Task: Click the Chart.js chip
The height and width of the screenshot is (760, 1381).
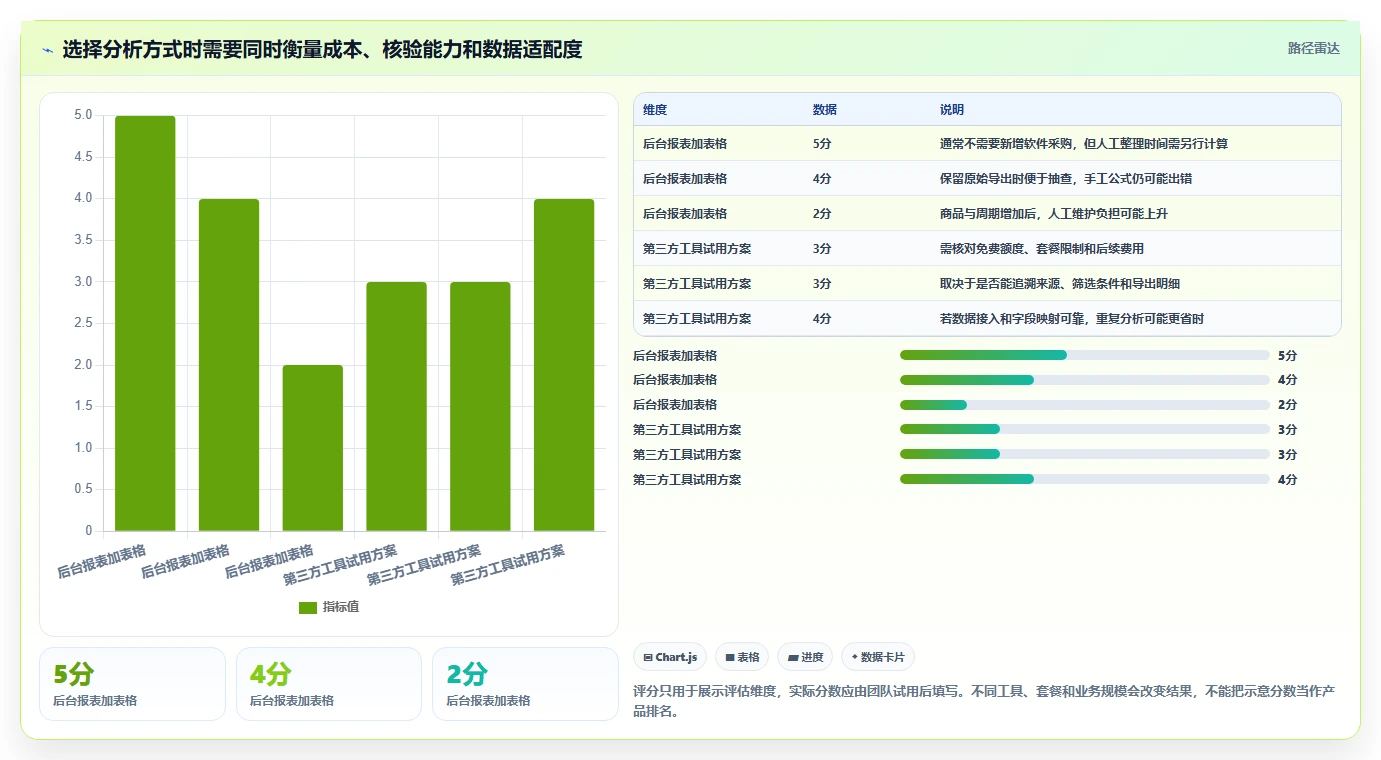Action: [x=670, y=657]
